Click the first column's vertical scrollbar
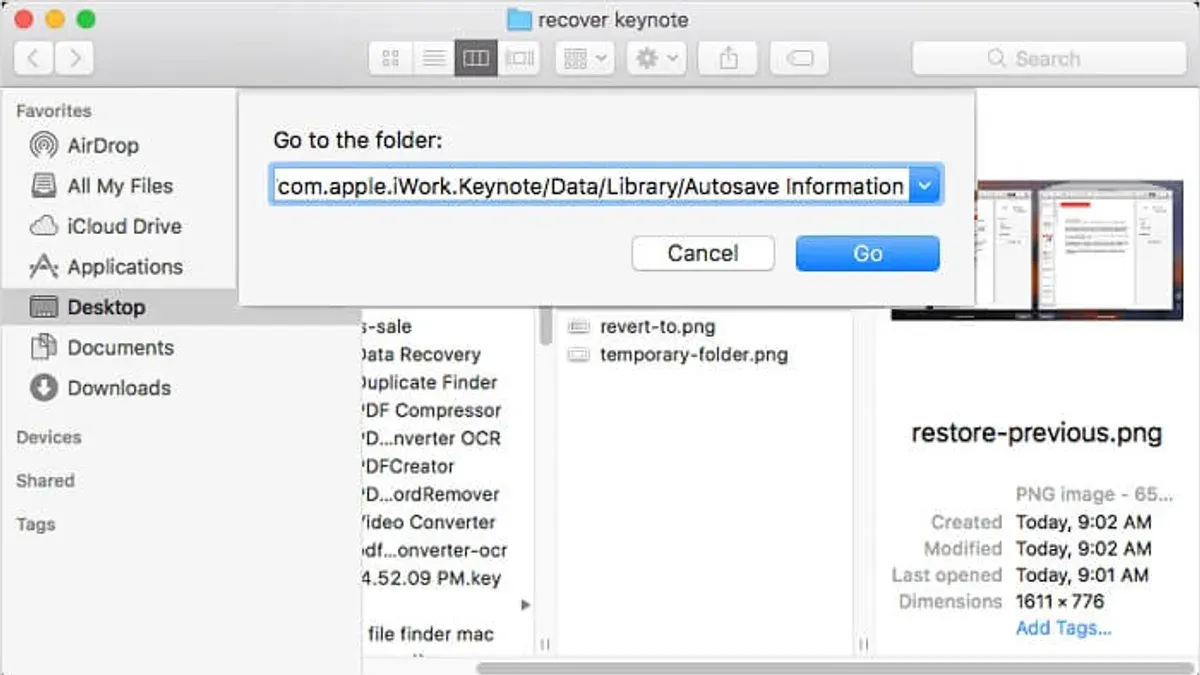 (545, 326)
